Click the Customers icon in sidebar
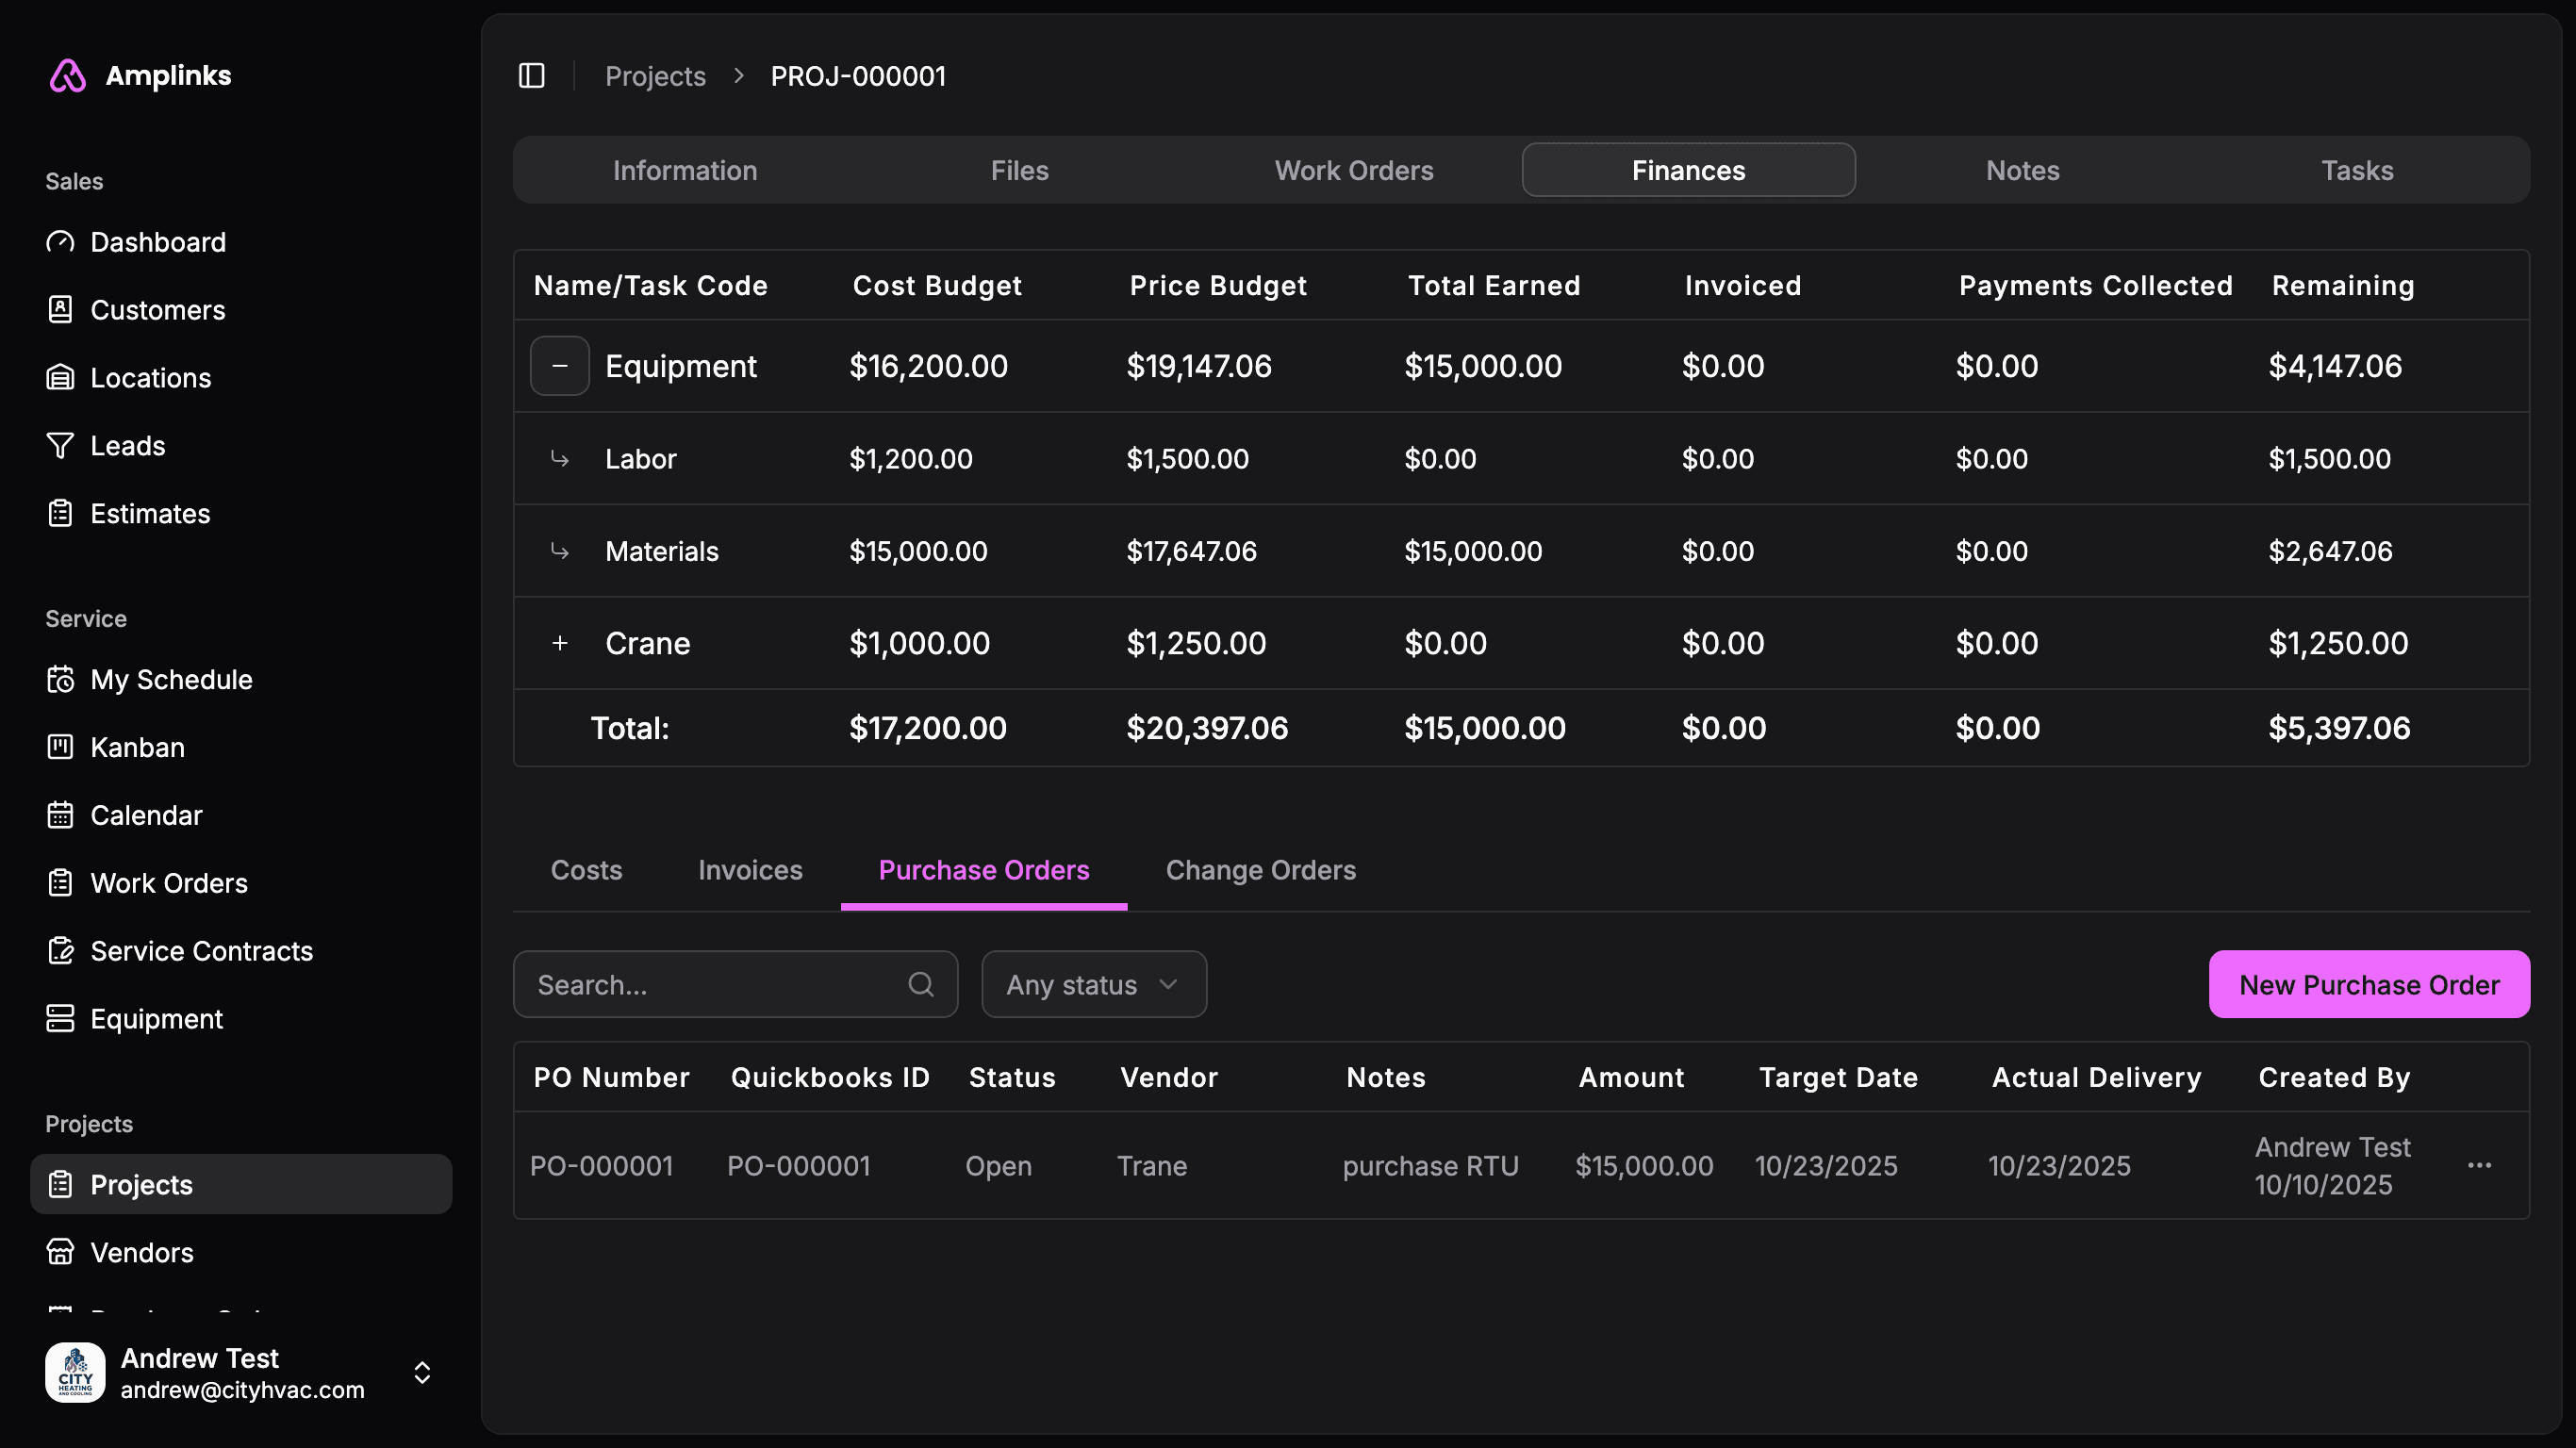Viewport: 2576px width, 1448px height. click(60, 310)
